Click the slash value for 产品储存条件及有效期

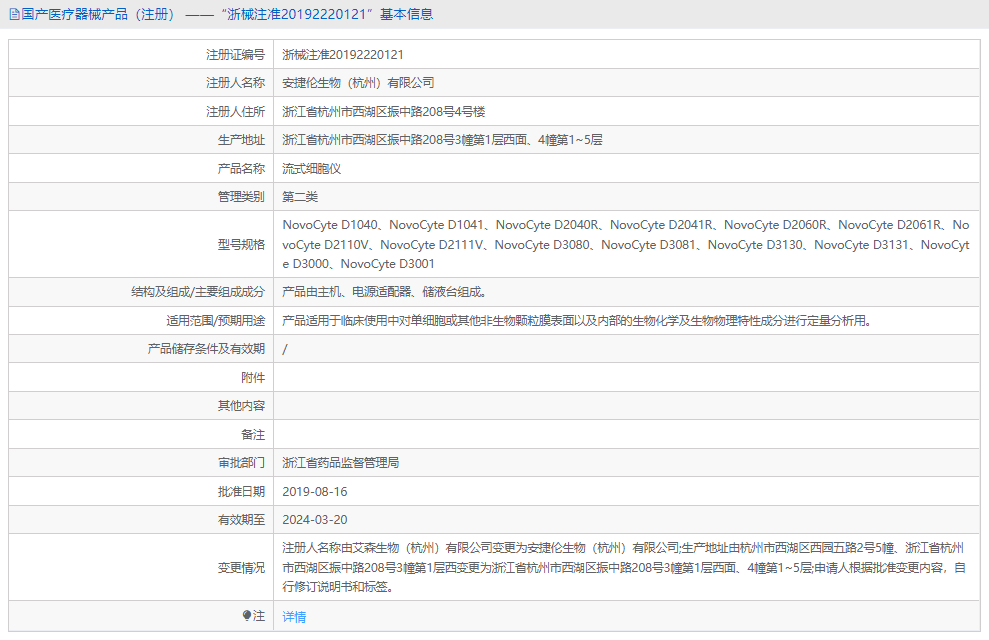pos(284,349)
